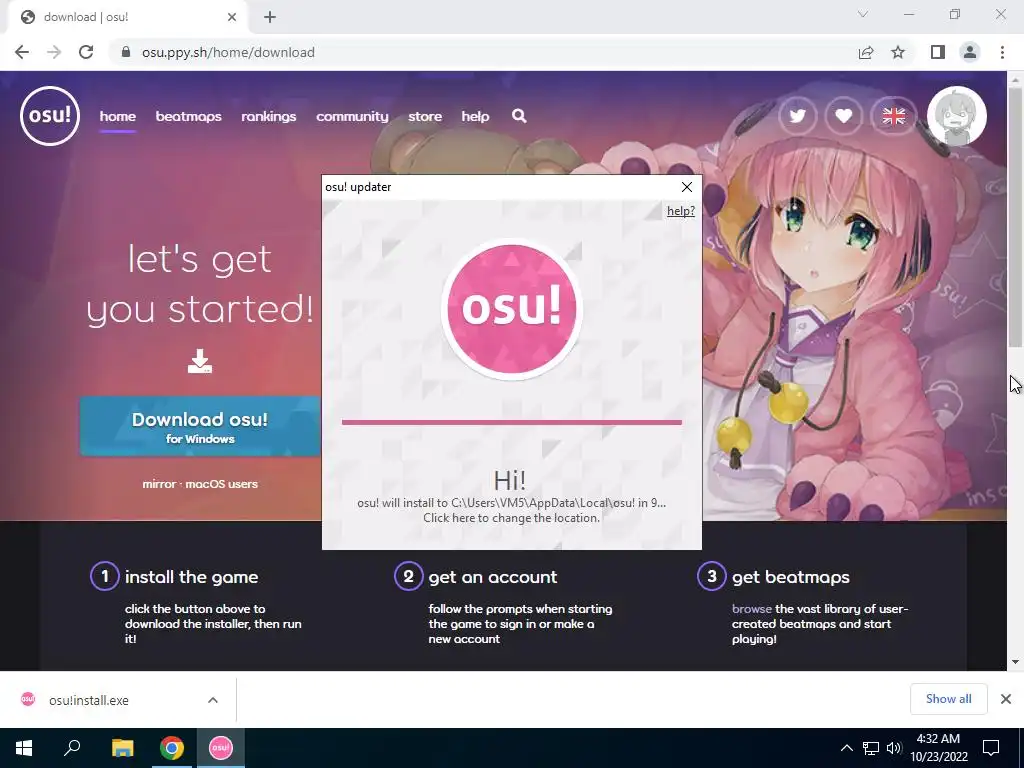The image size is (1024, 768).
Task: Click the 'get an account' heading
Action: point(493,577)
